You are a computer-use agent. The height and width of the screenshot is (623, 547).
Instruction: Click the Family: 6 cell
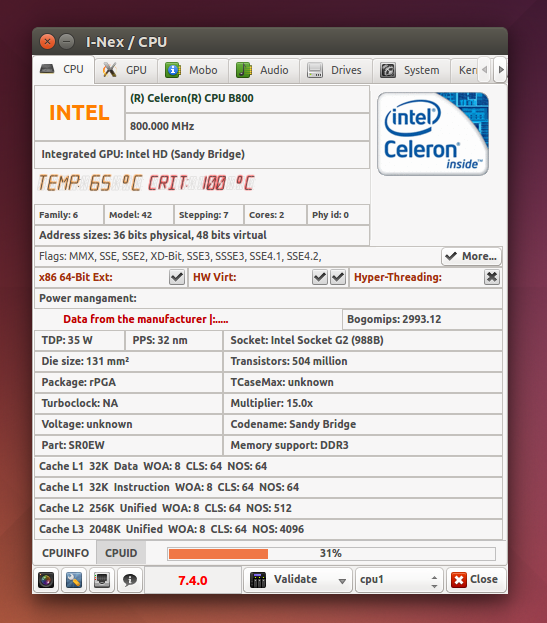(x=69, y=215)
